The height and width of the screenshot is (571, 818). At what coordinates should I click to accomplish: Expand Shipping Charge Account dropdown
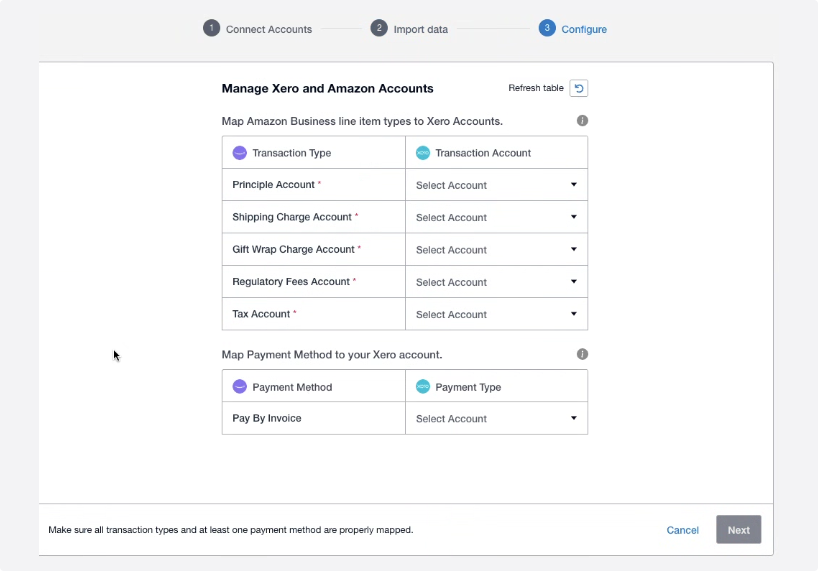coord(496,217)
